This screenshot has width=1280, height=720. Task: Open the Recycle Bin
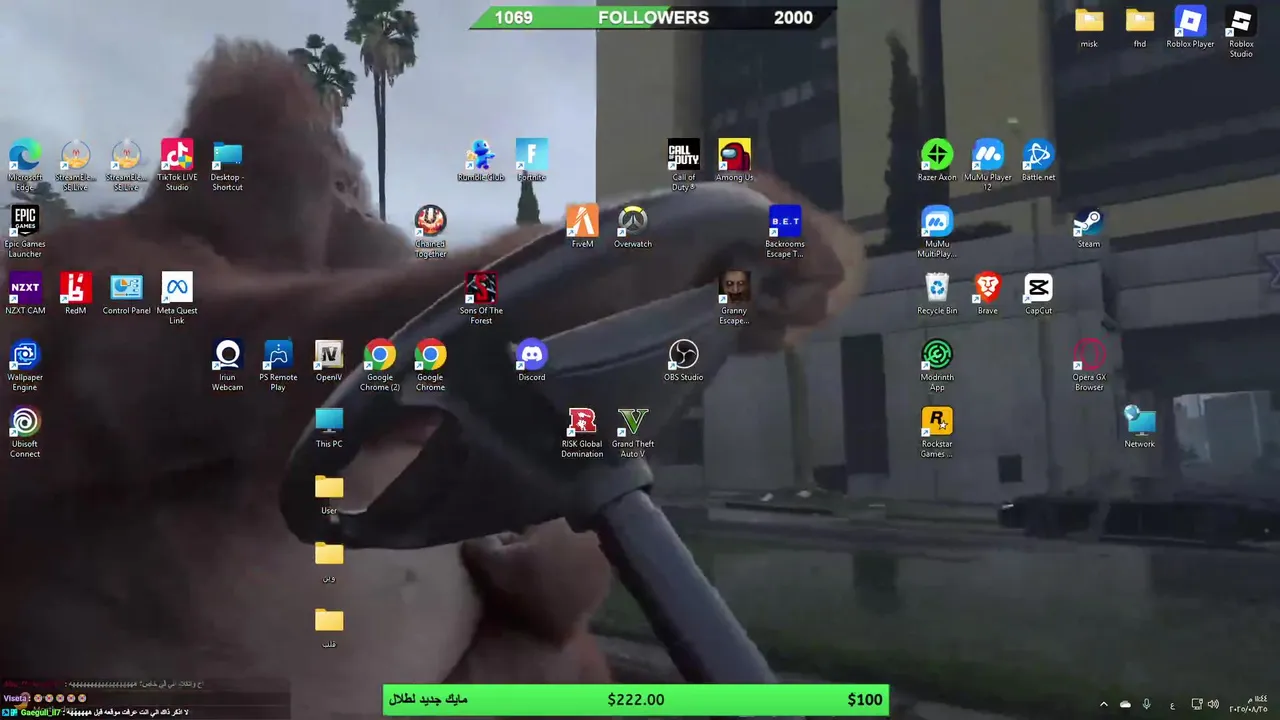pos(937,293)
